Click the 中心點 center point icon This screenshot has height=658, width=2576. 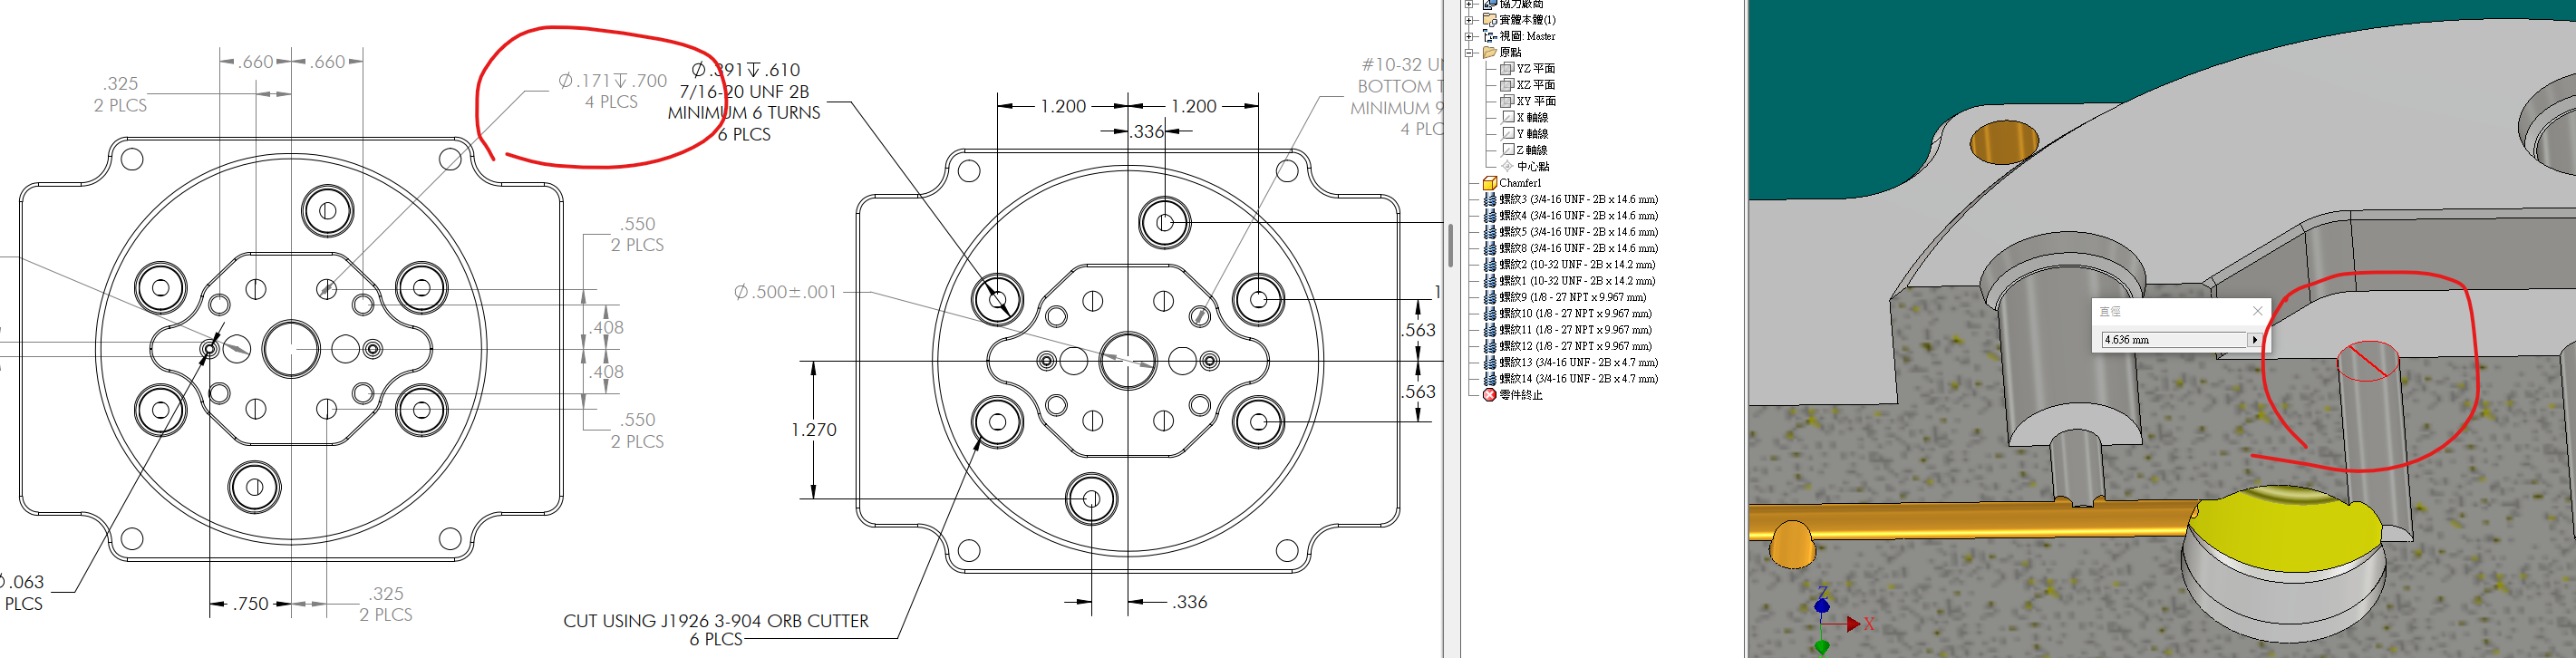[x=1507, y=166]
